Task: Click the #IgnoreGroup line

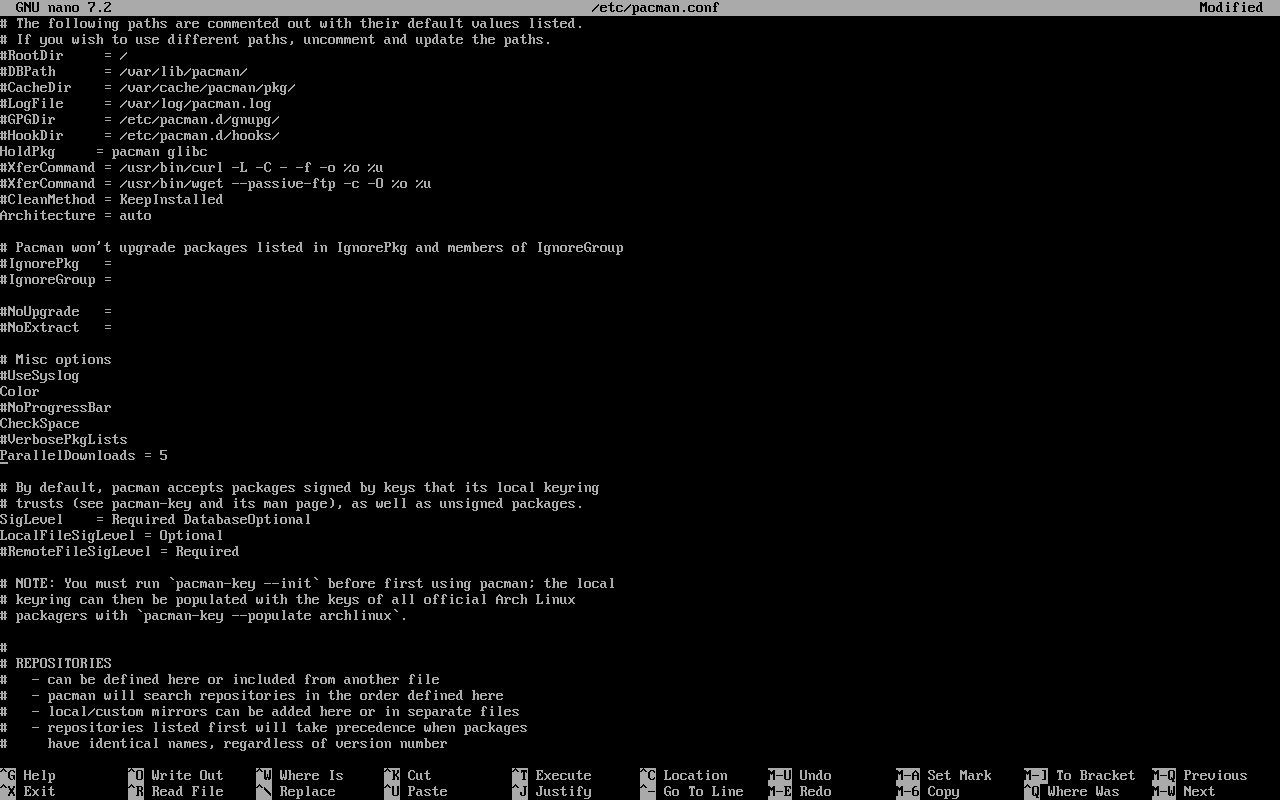Action: [56, 279]
